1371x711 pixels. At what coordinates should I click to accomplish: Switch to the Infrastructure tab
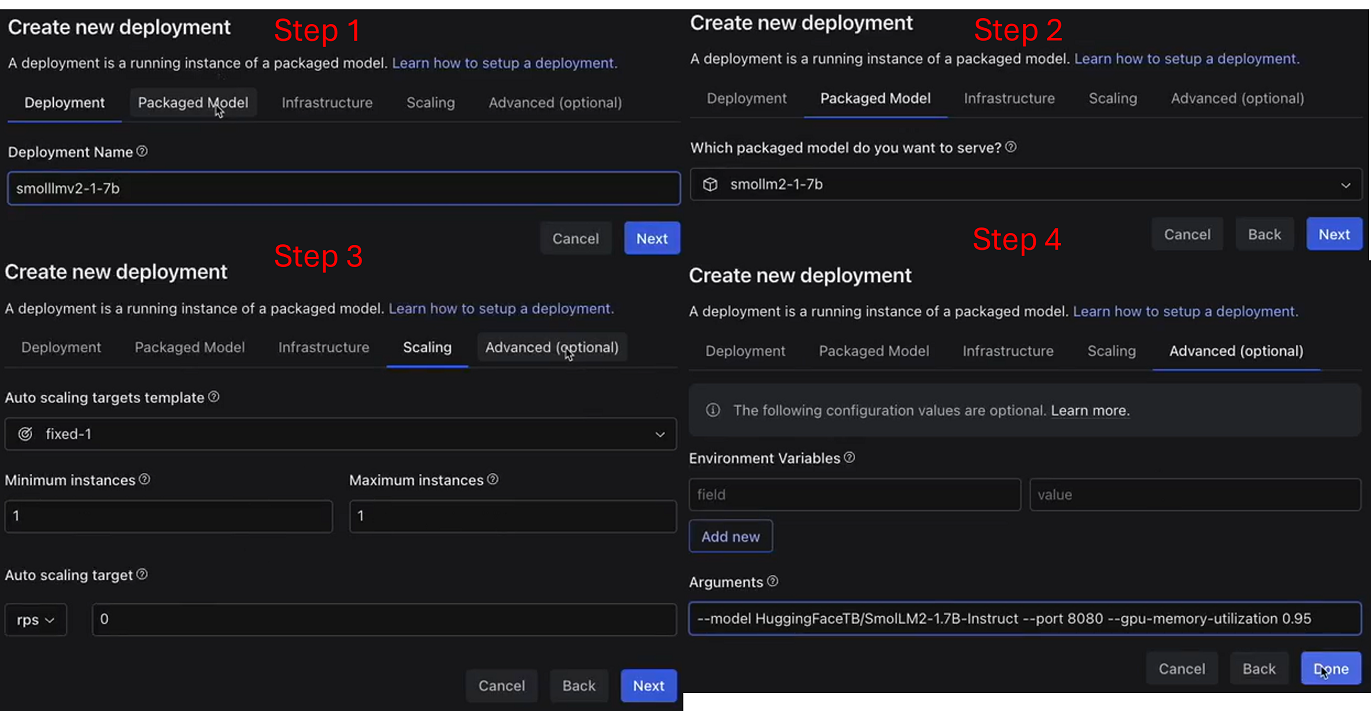(x=326, y=102)
